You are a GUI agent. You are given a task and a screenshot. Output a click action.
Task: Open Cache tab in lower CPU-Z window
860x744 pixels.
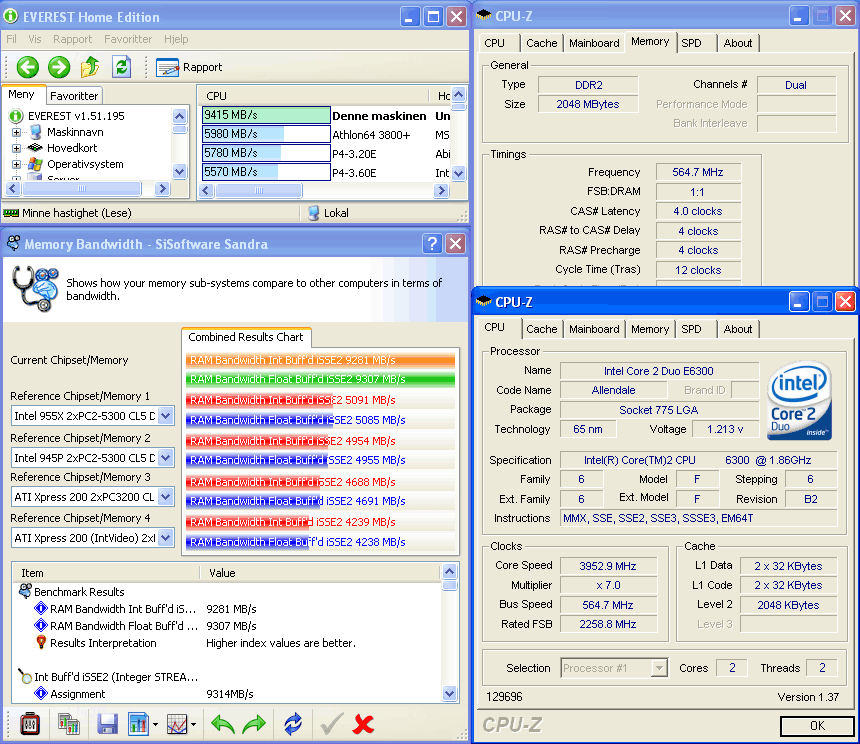tap(541, 329)
